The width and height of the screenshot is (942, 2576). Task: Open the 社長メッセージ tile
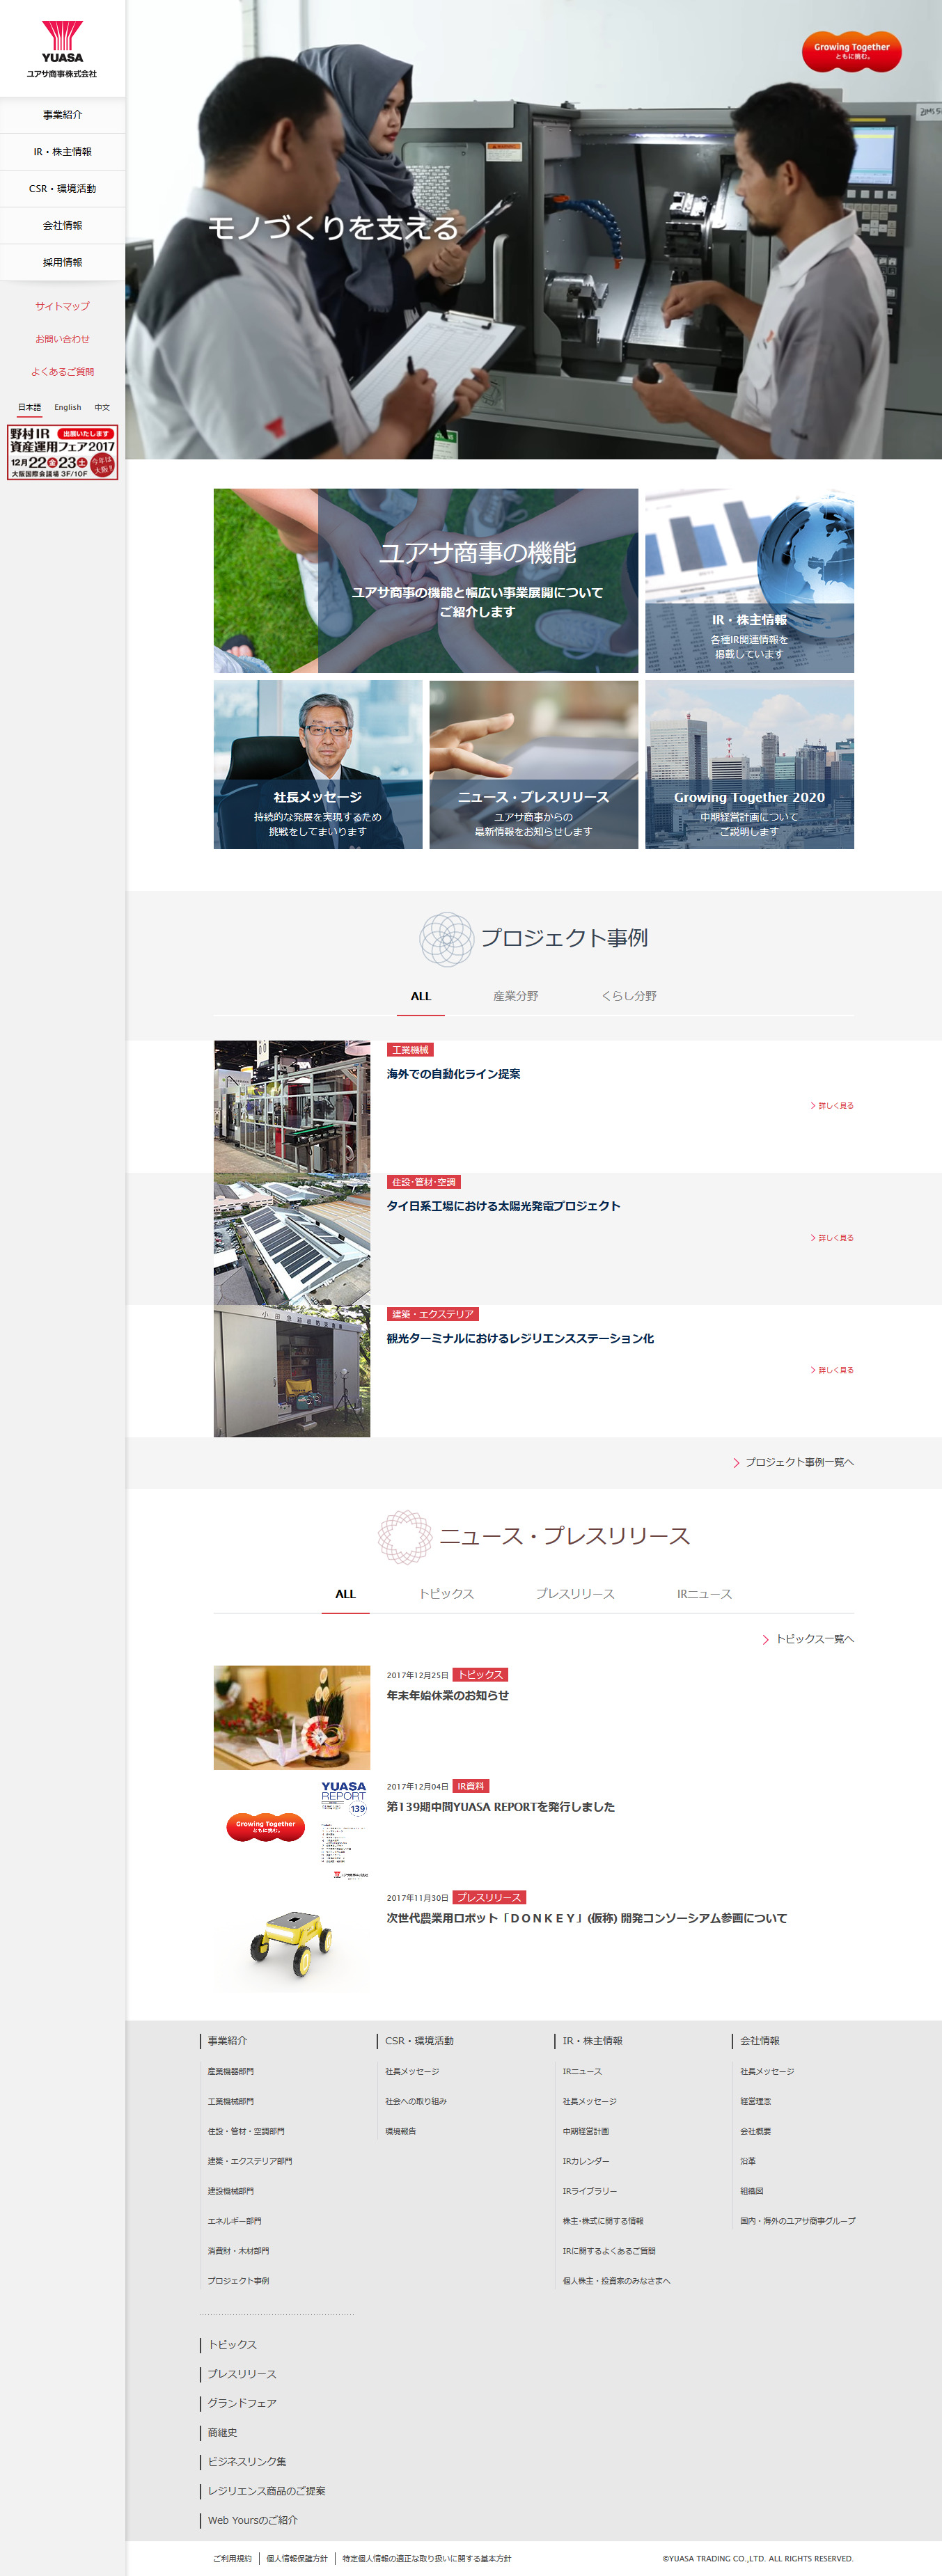[318, 765]
